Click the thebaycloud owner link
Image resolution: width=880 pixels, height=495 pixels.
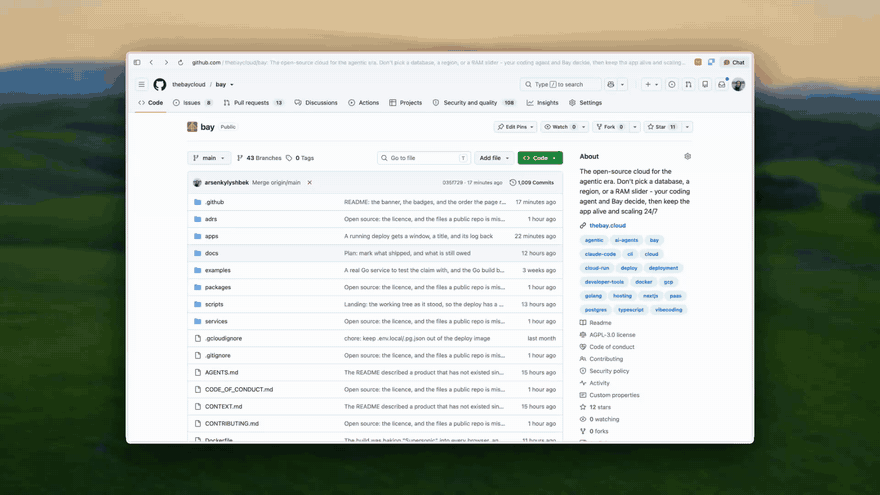click(189, 85)
